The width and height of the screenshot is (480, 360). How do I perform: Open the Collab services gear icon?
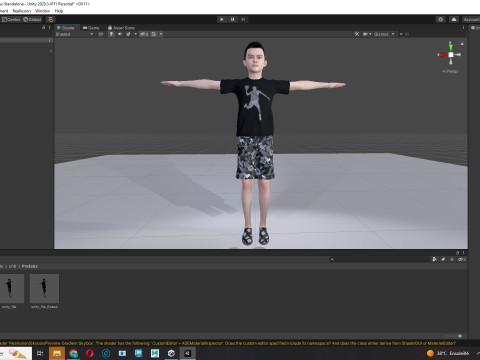pos(441,19)
